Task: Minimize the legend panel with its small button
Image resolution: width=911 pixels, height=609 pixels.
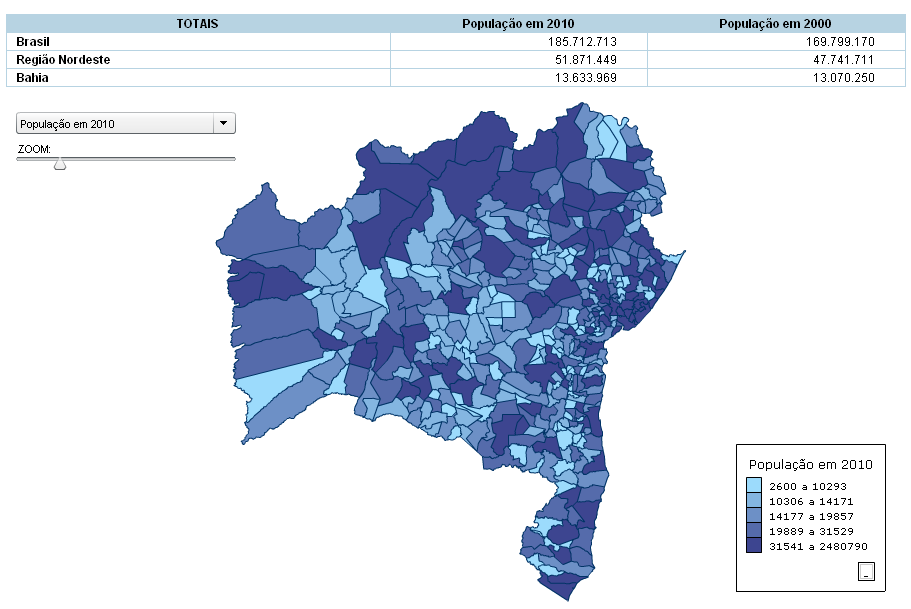Action: coord(866,571)
